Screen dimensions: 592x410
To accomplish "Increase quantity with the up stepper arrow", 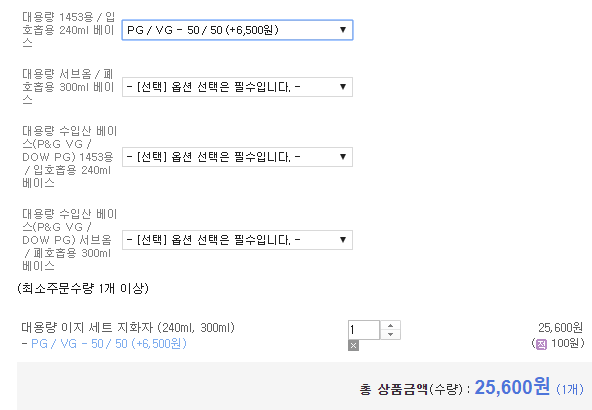I will click(390, 325).
